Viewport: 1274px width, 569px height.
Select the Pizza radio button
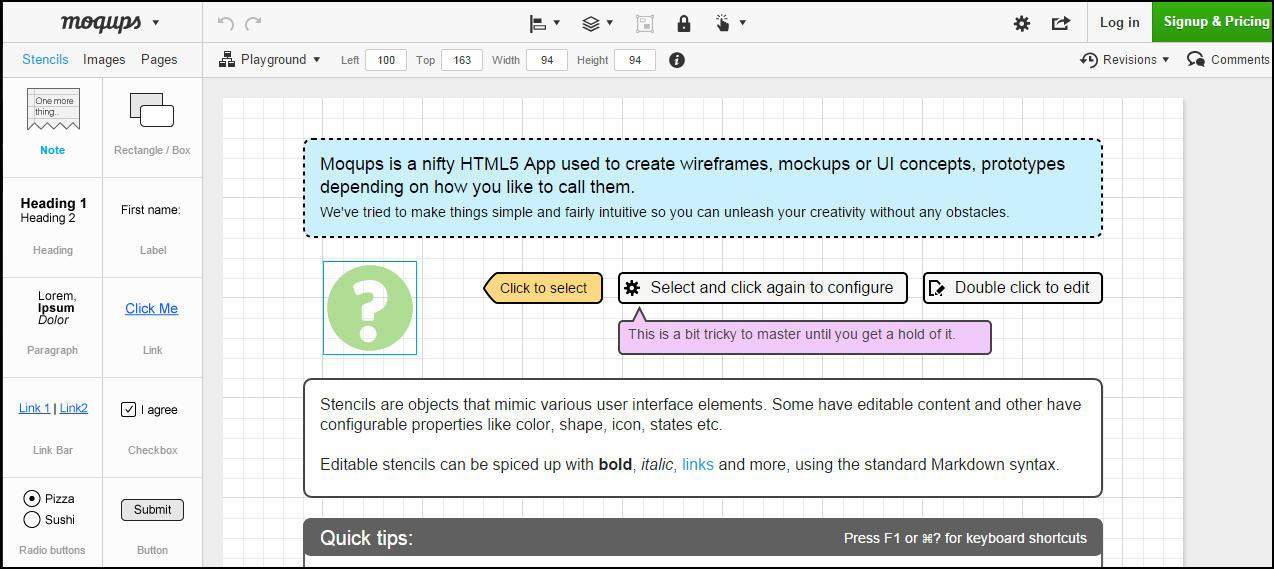pos(32,498)
